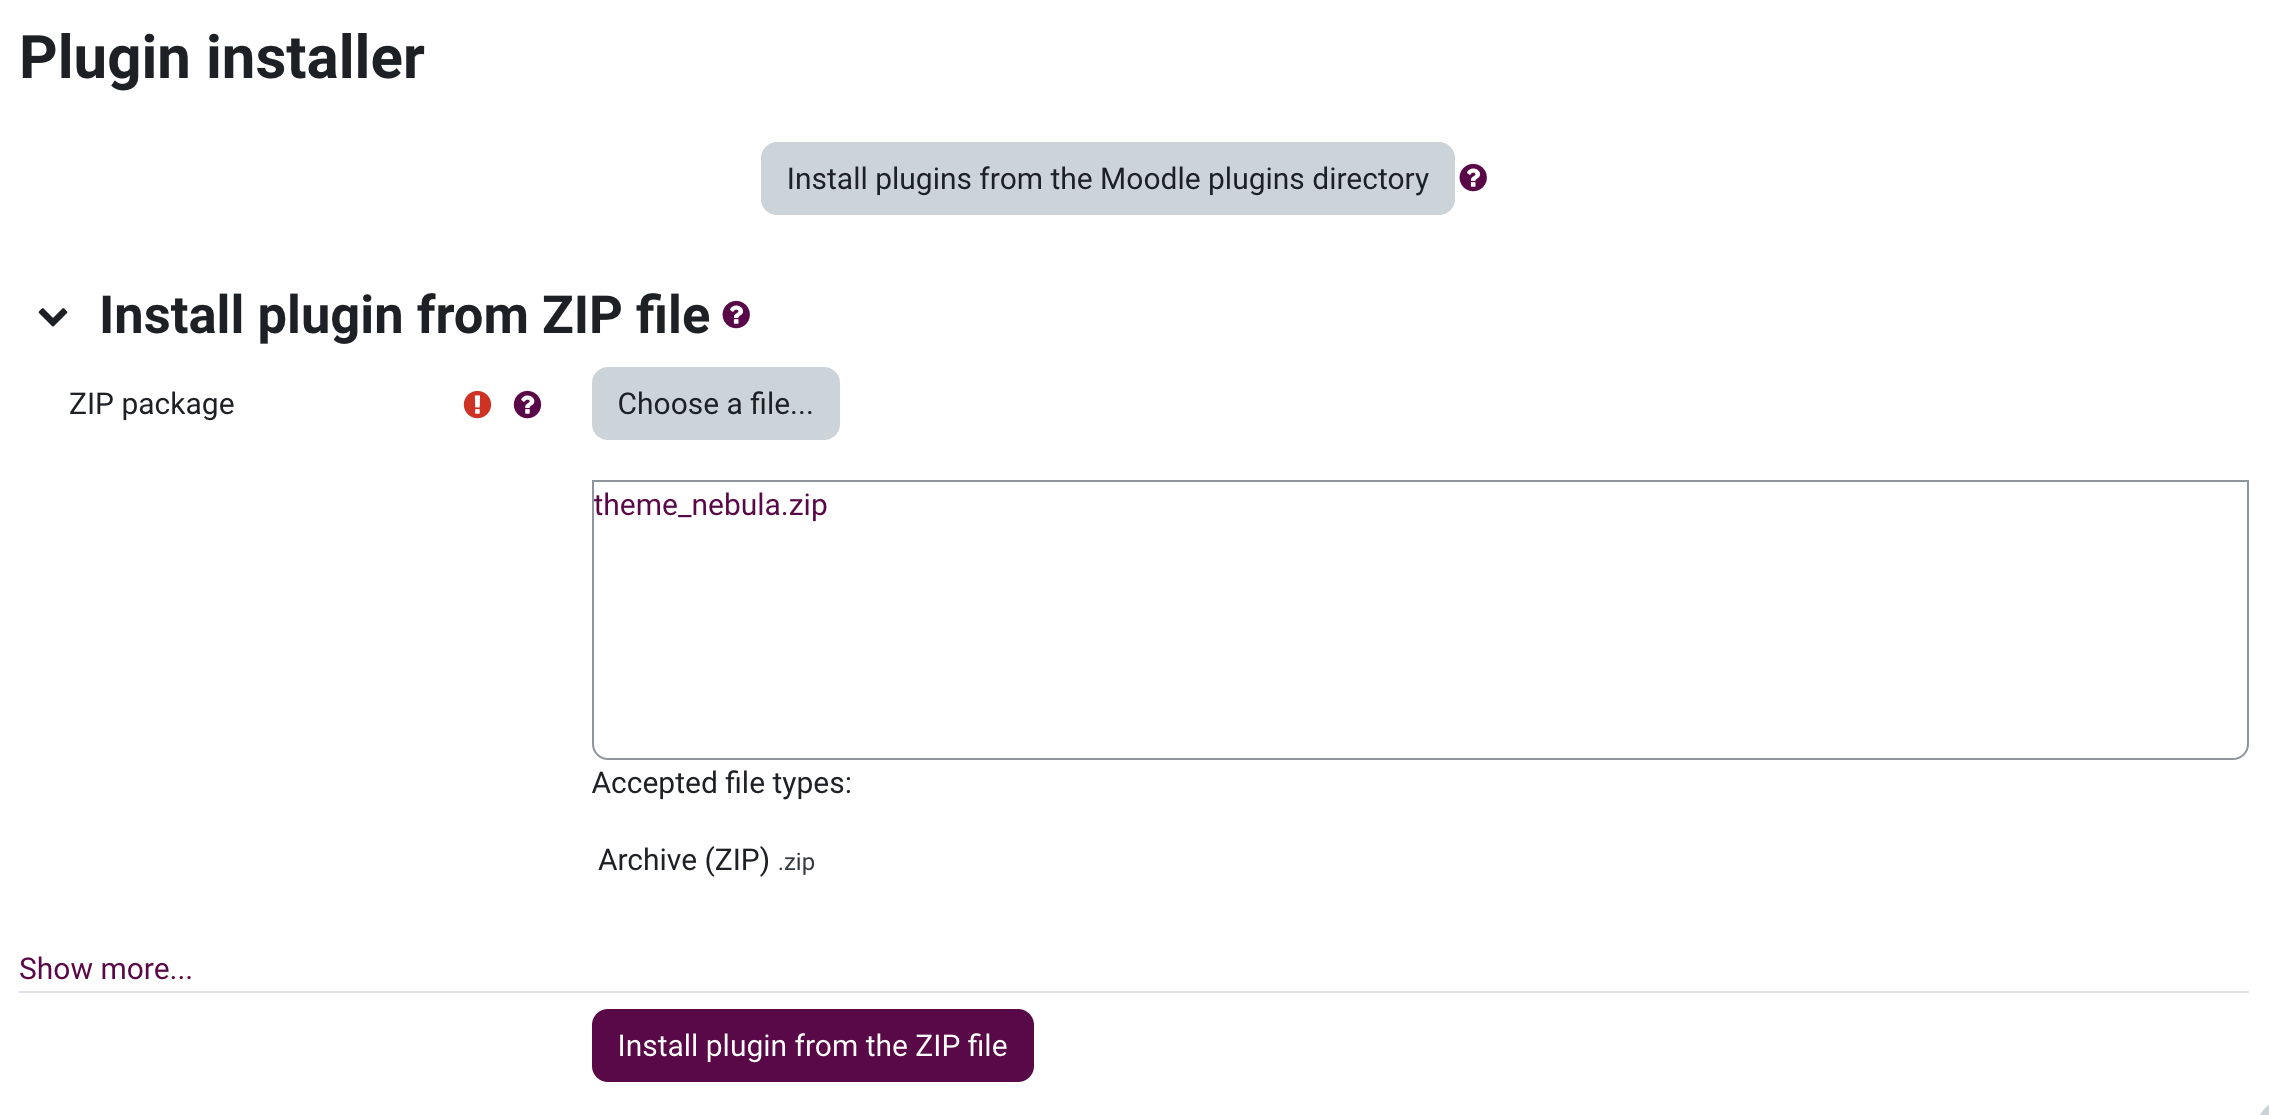This screenshot has width=2269, height=1115.
Task: Click the resize handle in the bottom-right corner
Action: click(x=2262, y=1109)
